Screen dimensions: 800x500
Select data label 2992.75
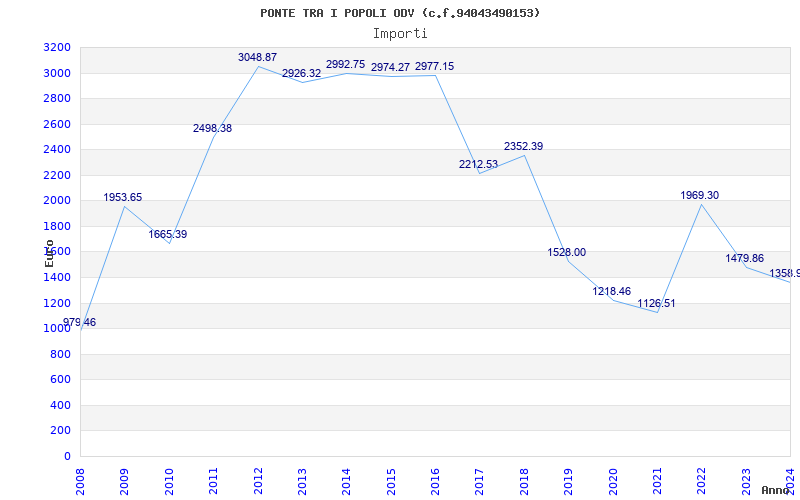tap(345, 65)
